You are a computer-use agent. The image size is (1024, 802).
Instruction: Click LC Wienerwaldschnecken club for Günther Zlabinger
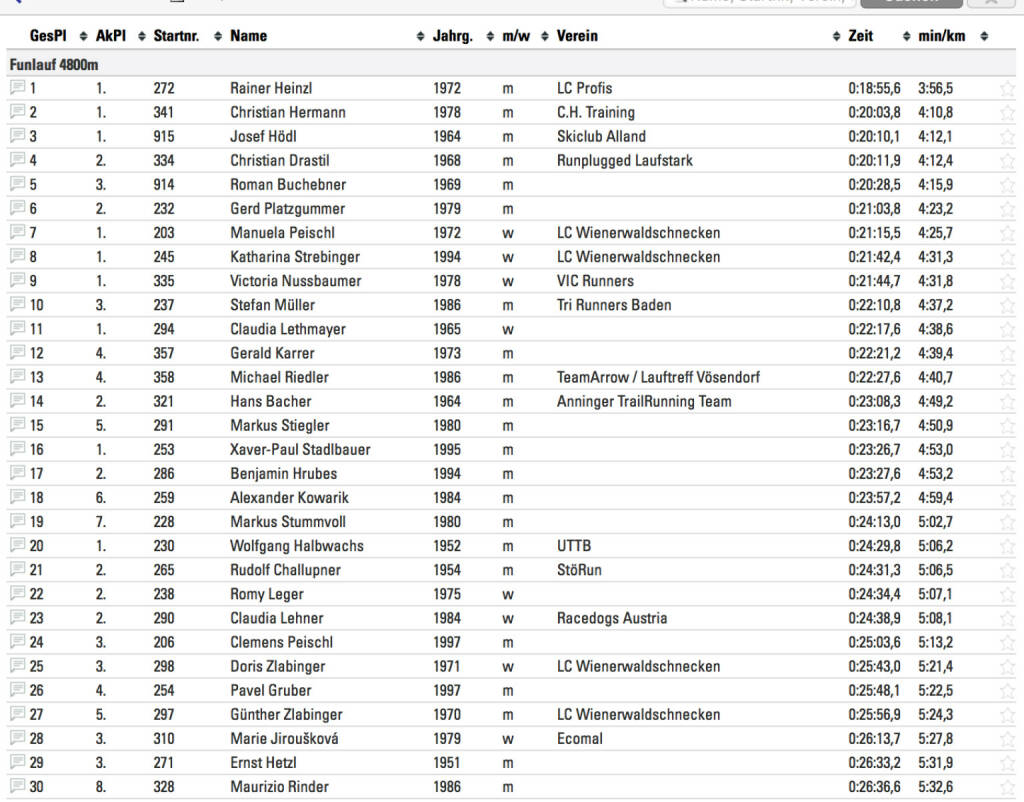[x=638, y=714]
